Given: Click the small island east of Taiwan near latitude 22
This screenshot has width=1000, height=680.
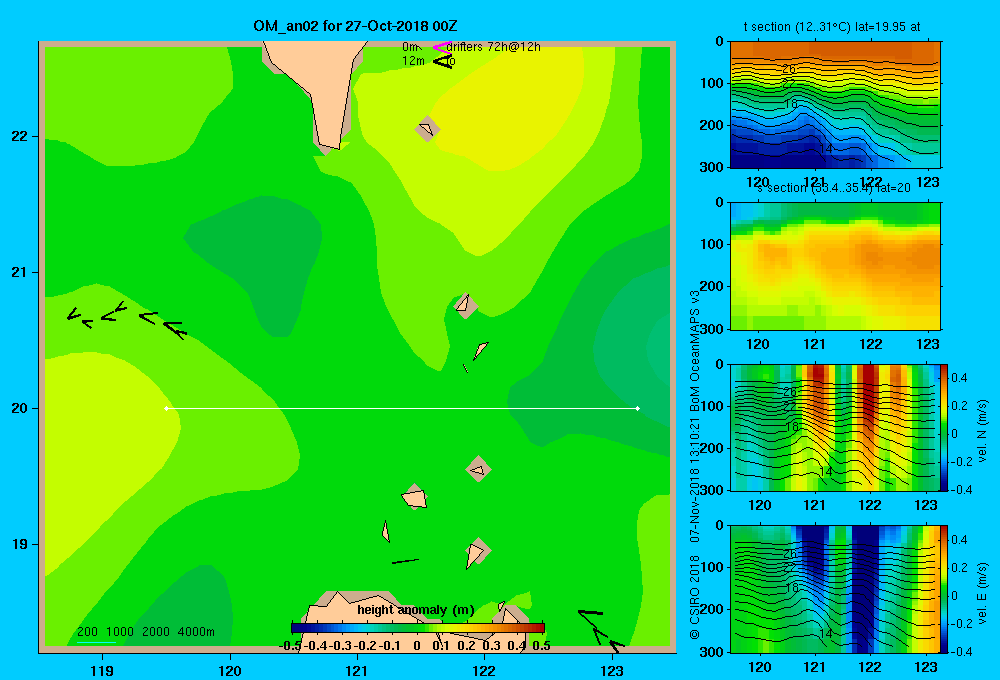Looking at the screenshot, I should pos(427,129).
